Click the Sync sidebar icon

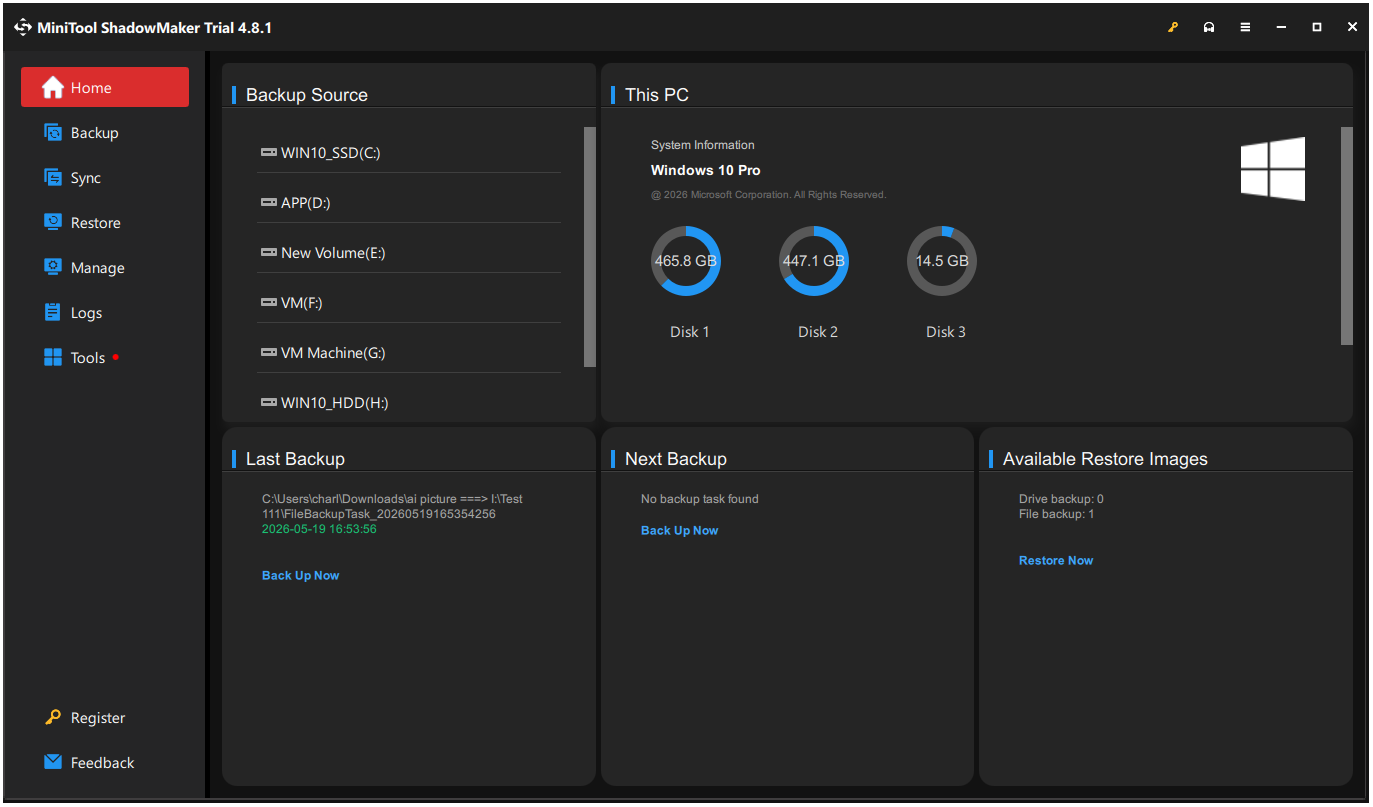53,177
